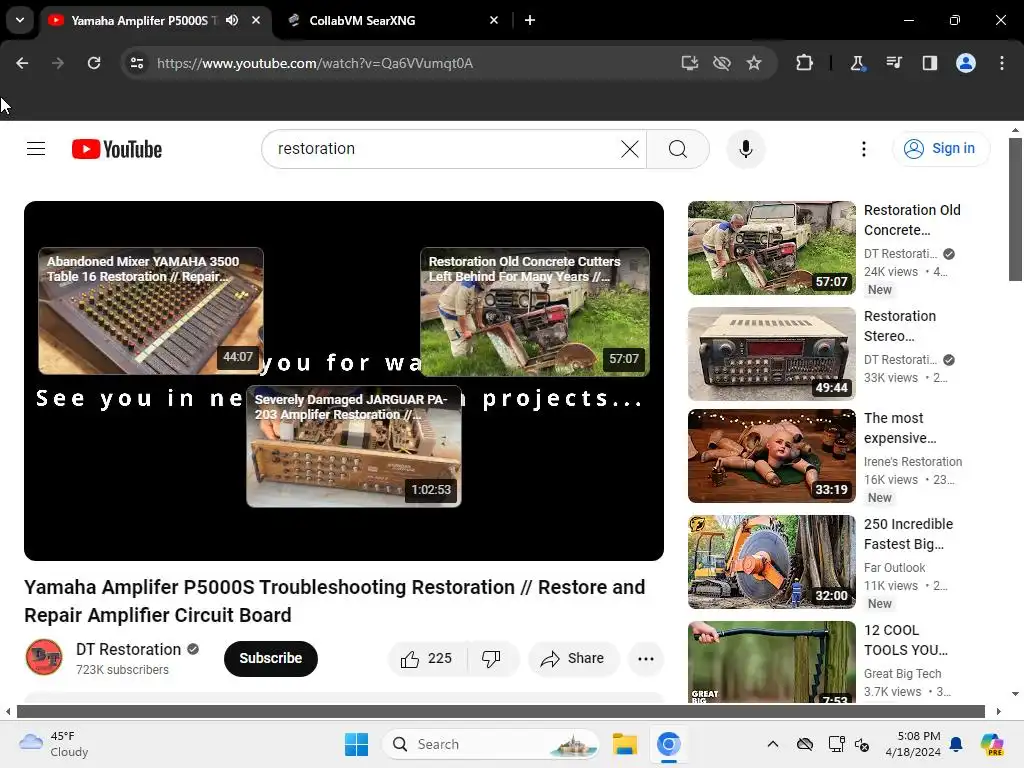Like the video with 225 likes
Viewport: 1024px width, 768px height.
pyautogui.click(x=428, y=658)
